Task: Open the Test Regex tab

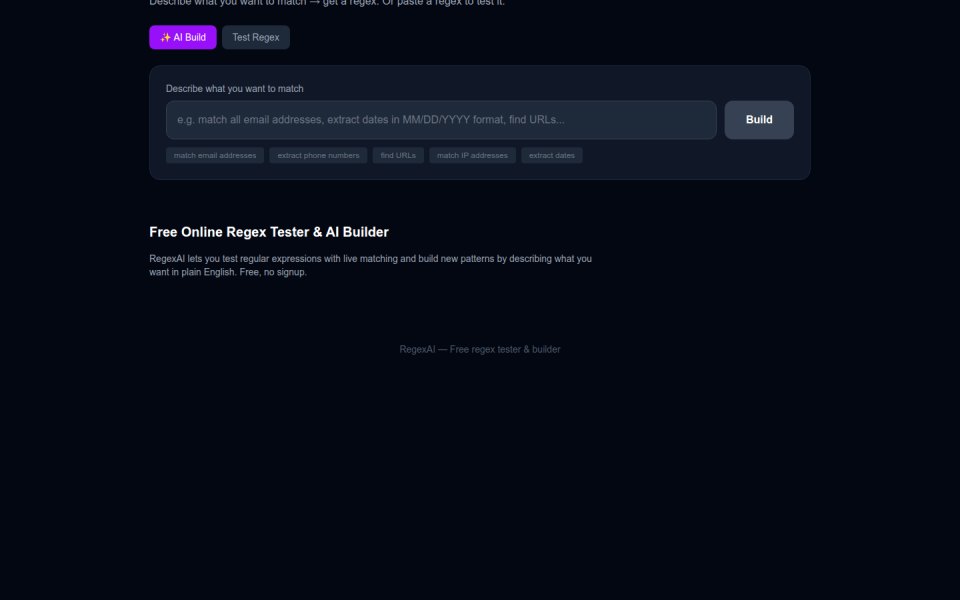Action: click(256, 37)
